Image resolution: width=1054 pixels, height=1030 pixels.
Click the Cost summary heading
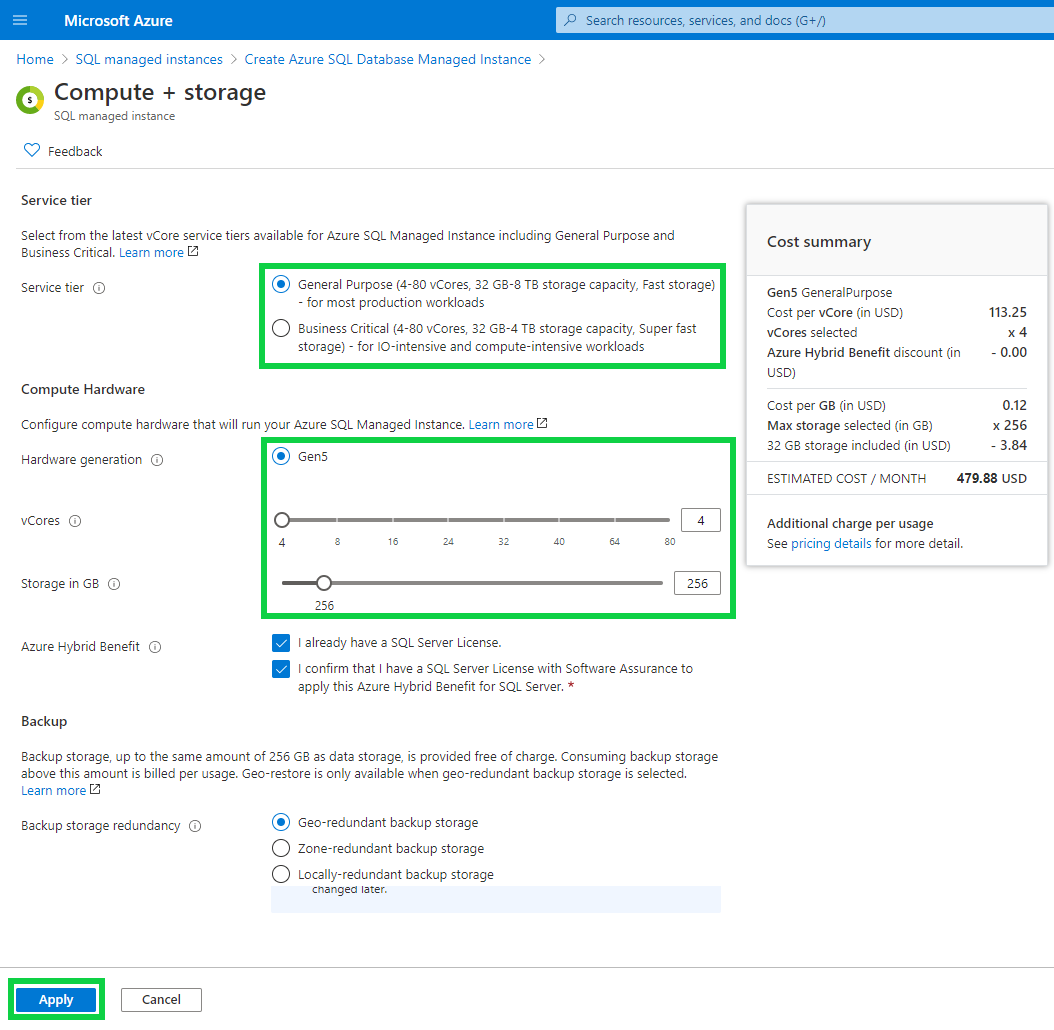819,241
